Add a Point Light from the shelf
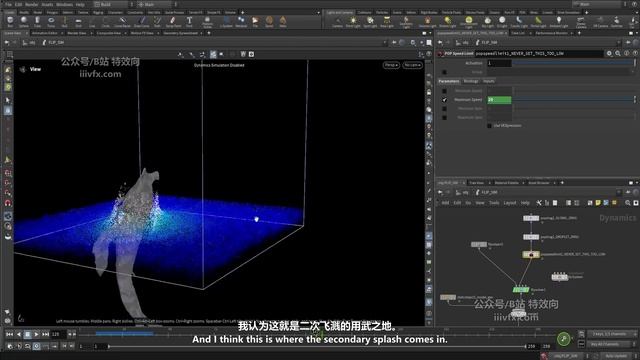 click(x=353, y=22)
